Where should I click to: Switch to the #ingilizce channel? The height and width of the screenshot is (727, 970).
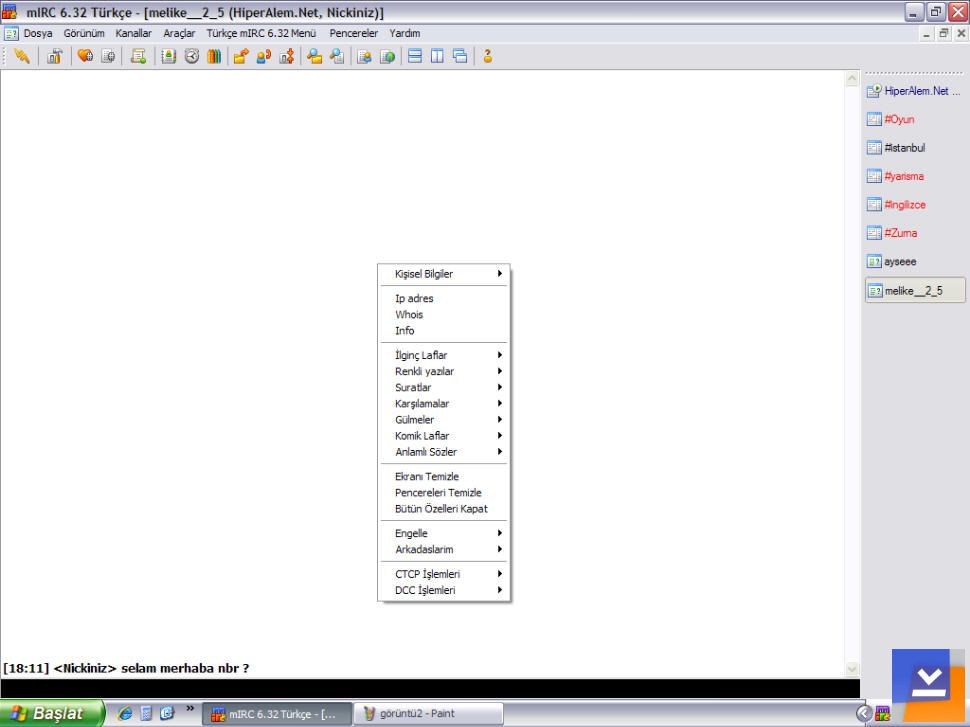point(914,205)
